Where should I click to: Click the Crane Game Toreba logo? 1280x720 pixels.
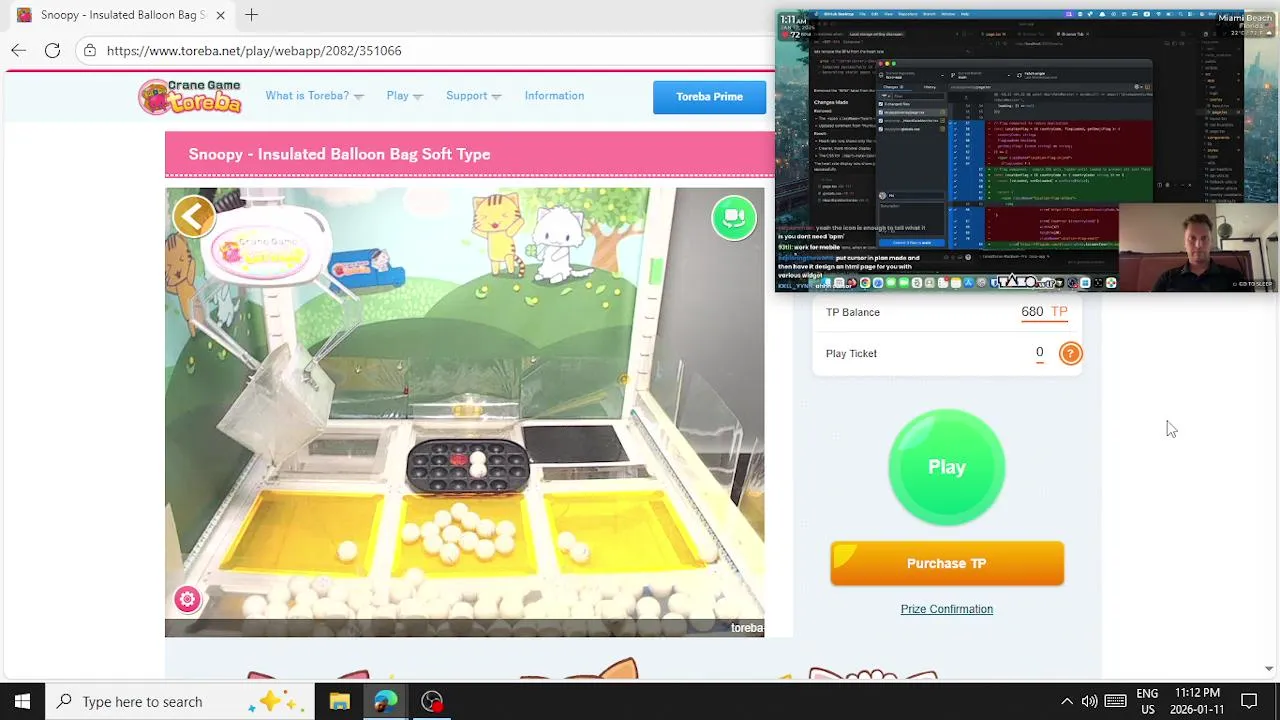tap(191, 96)
